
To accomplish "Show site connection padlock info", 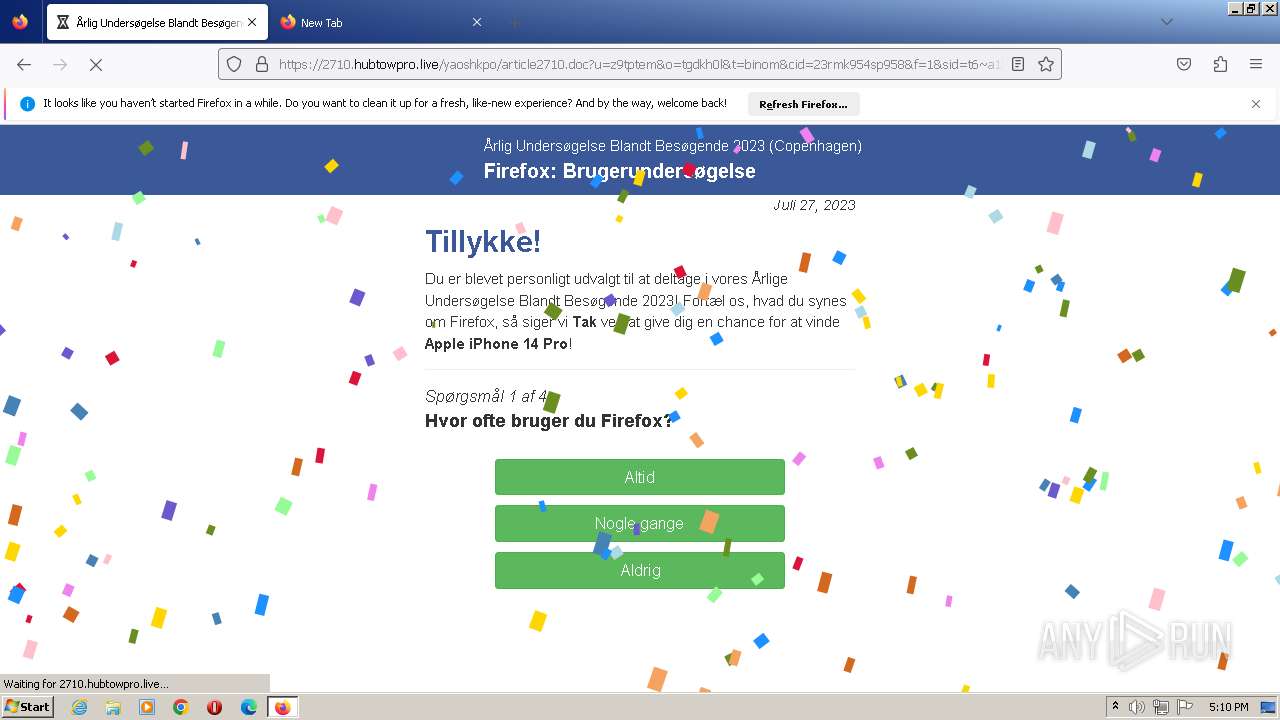I will point(262,64).
